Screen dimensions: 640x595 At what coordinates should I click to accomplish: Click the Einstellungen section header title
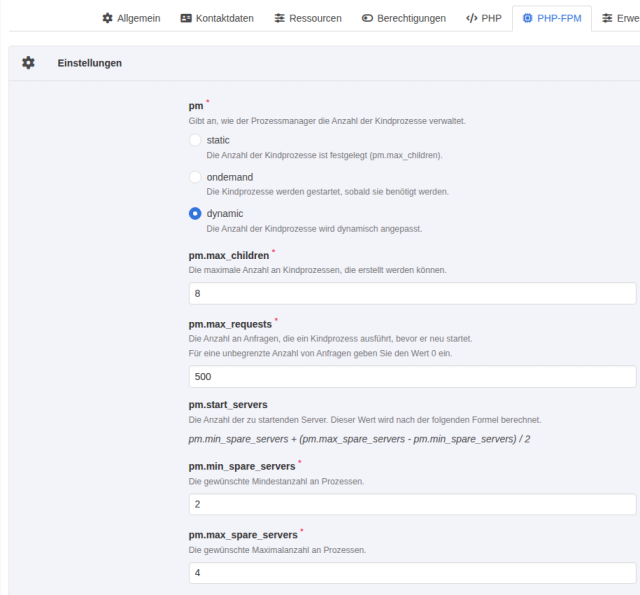pos(90,63)
